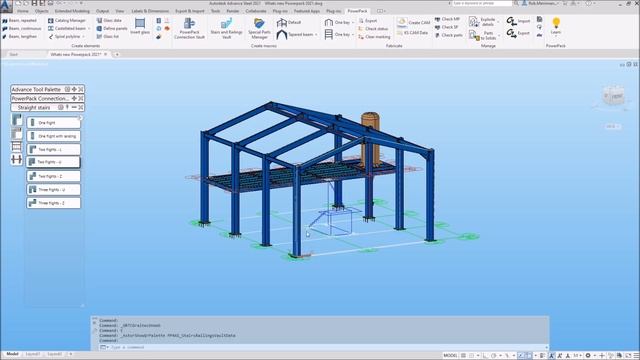Viewport: 640px width, 360px height.
Task: Click the Glass data tool
Action: pos(109,20)
